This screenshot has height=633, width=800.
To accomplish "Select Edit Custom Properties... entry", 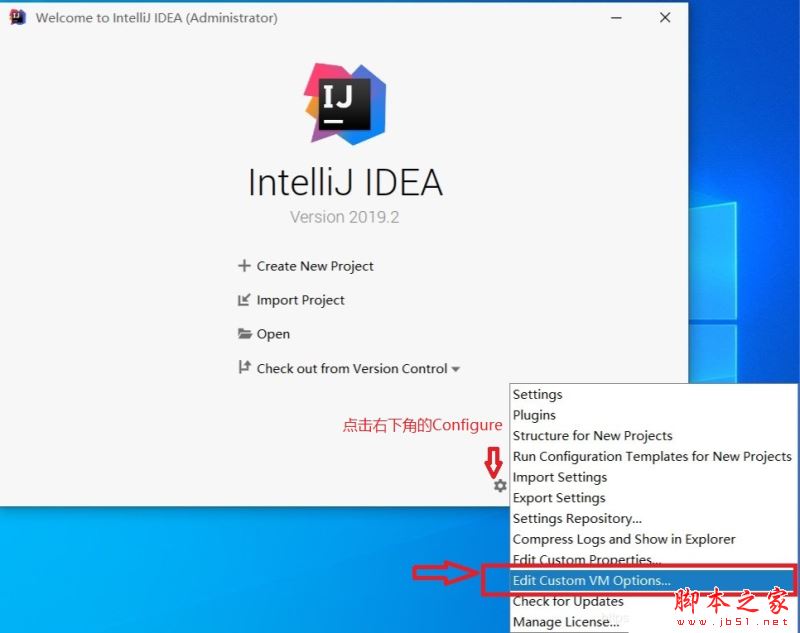I will pos(653,558).
